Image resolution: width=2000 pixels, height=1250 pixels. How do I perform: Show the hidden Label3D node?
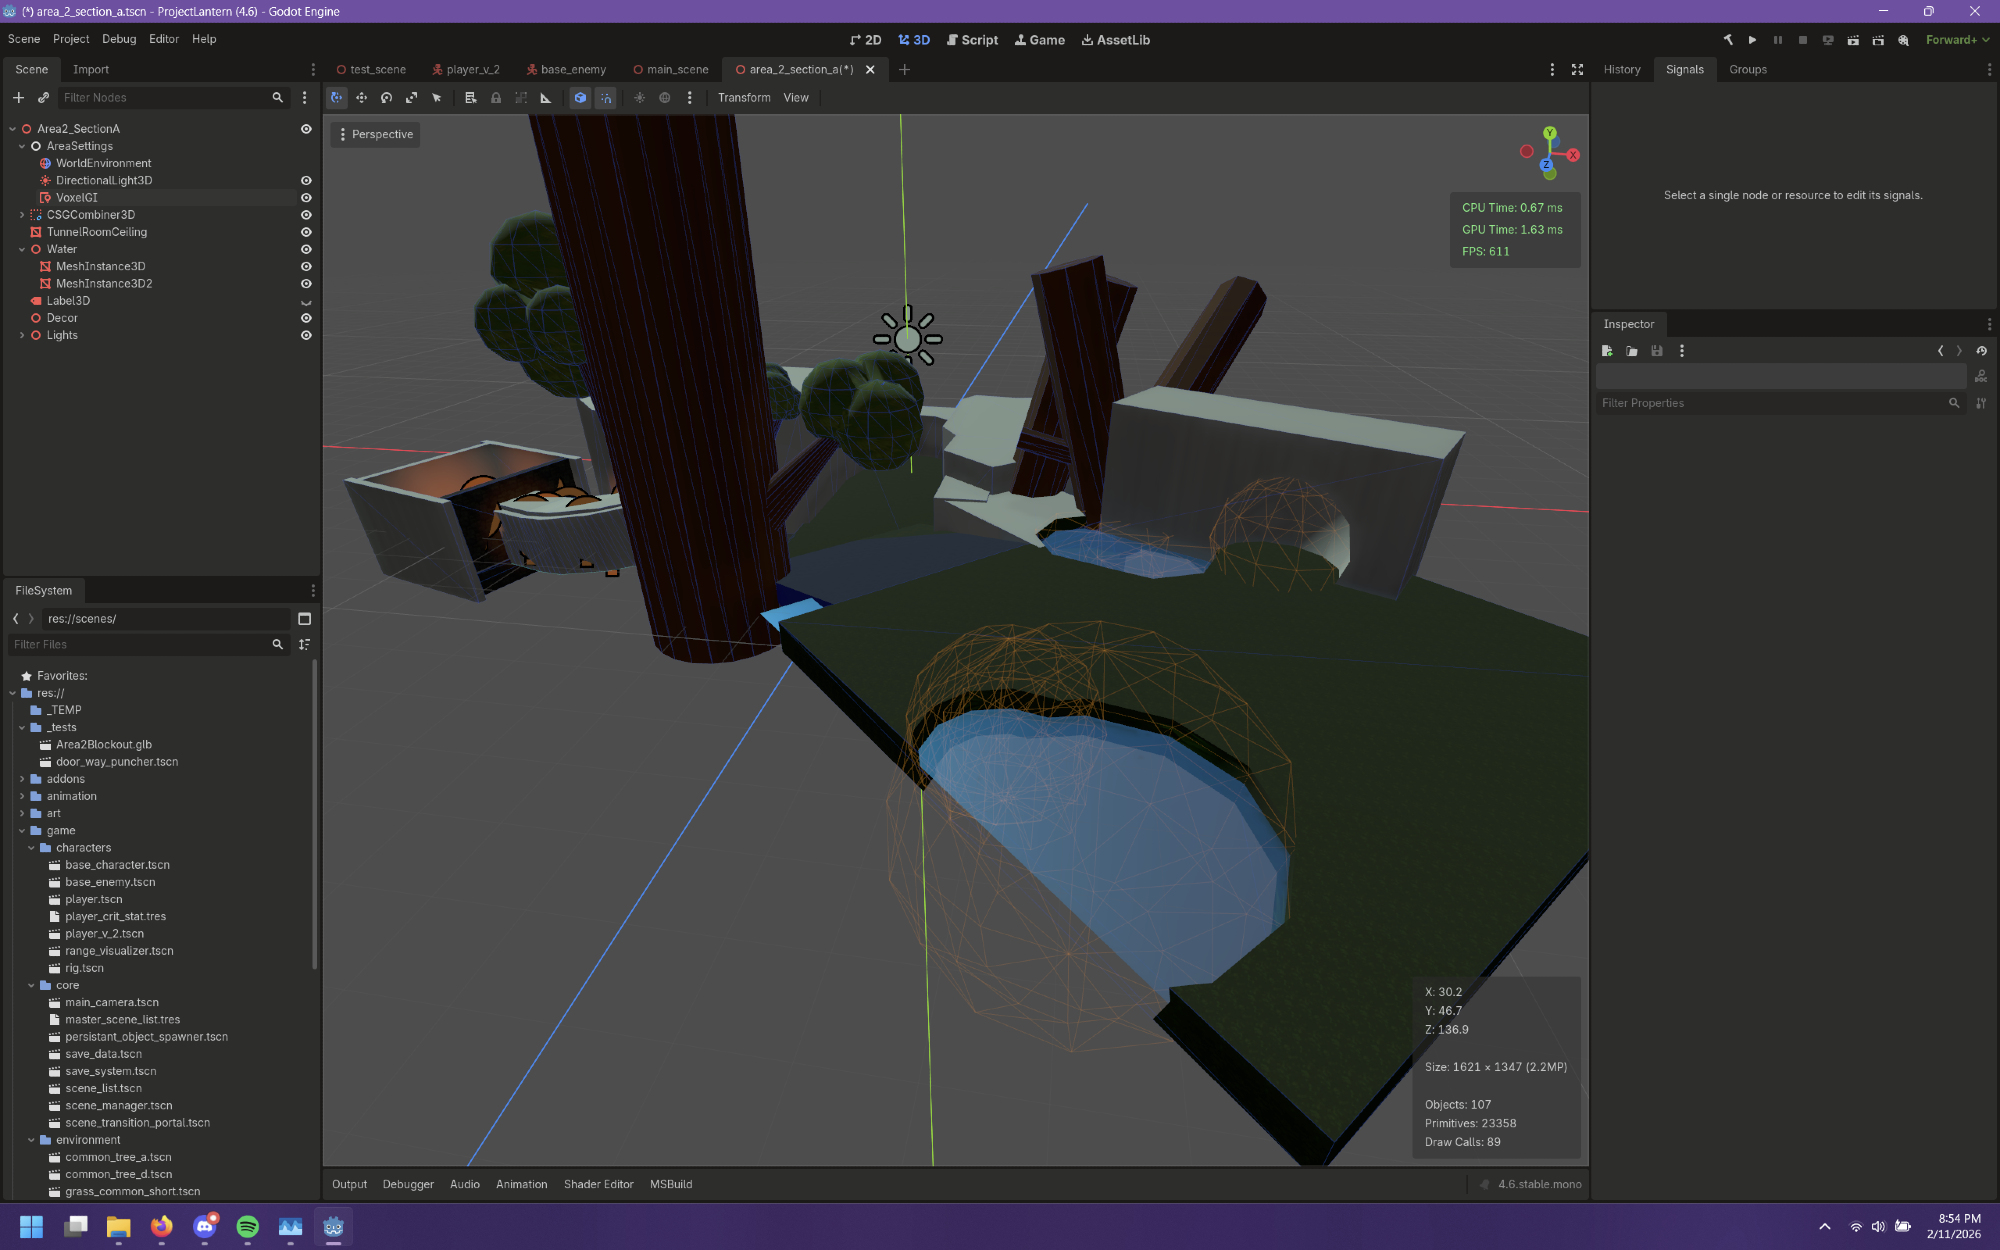[x=306, y=301]
